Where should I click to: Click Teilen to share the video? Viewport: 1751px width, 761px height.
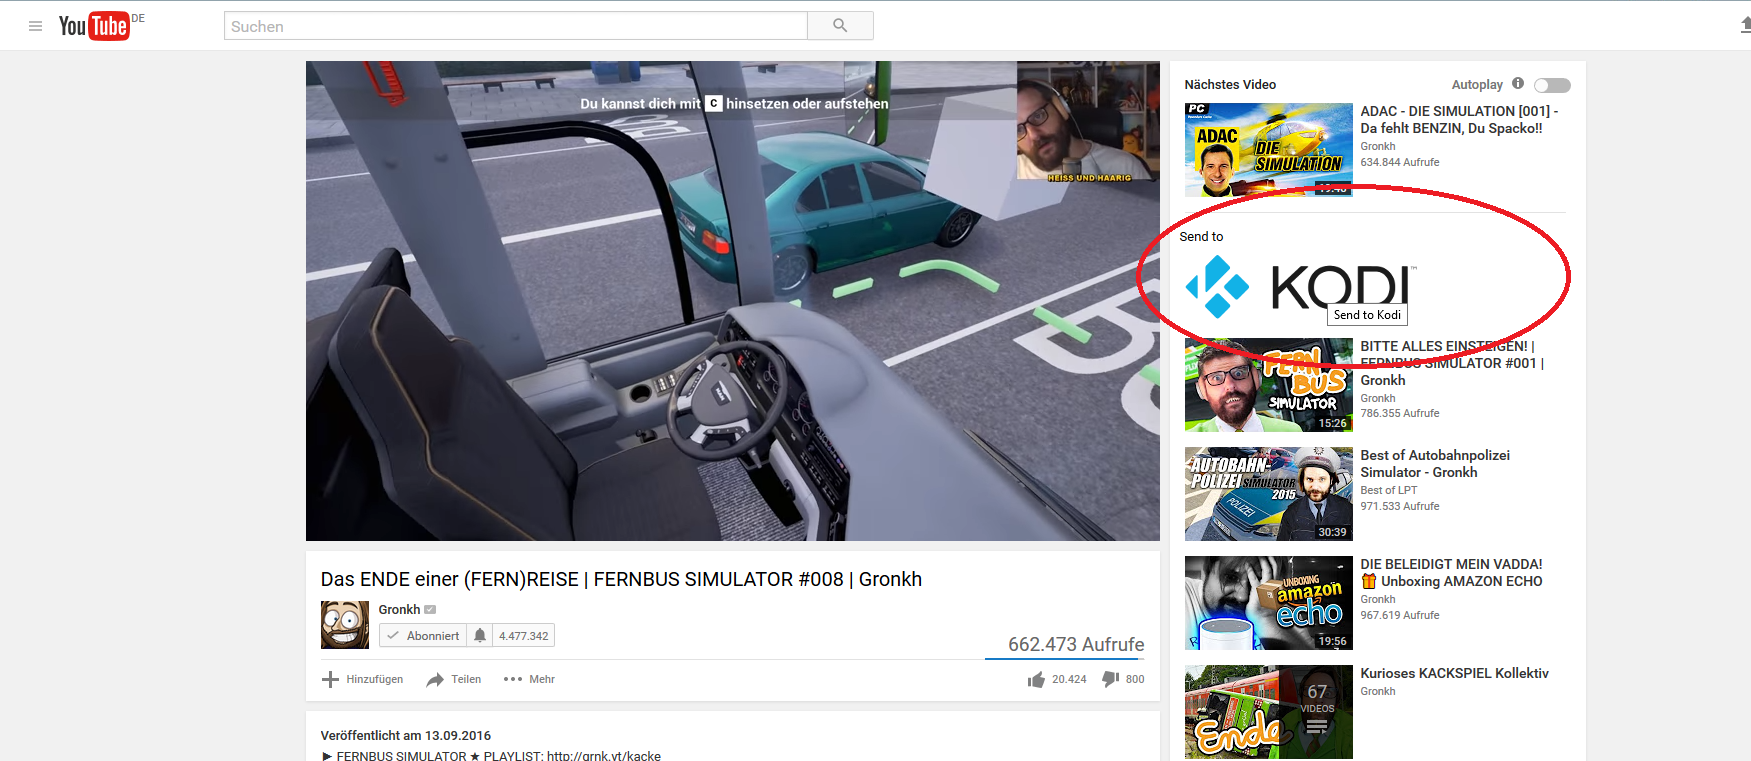click(453, 679)
